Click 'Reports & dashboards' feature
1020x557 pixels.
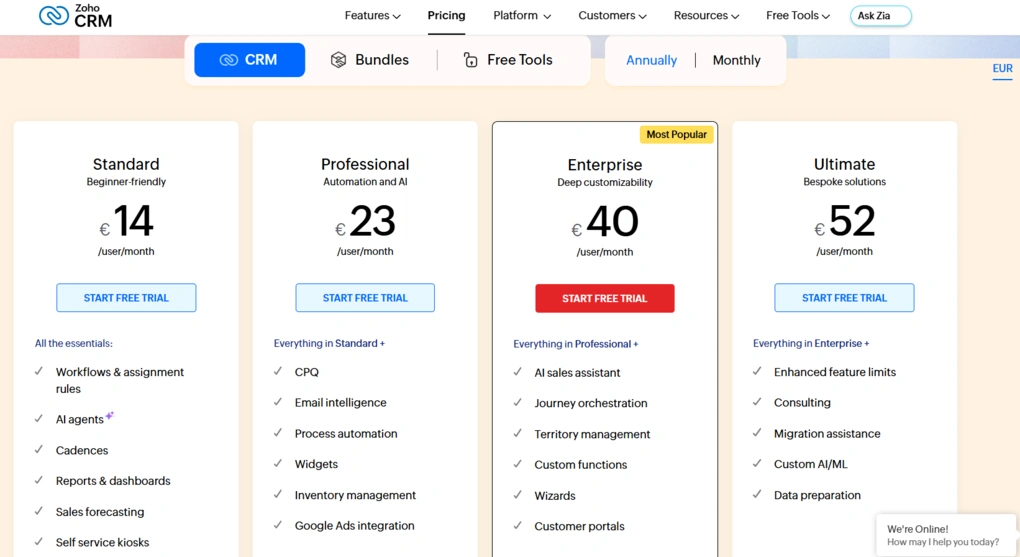pos(113,481)
